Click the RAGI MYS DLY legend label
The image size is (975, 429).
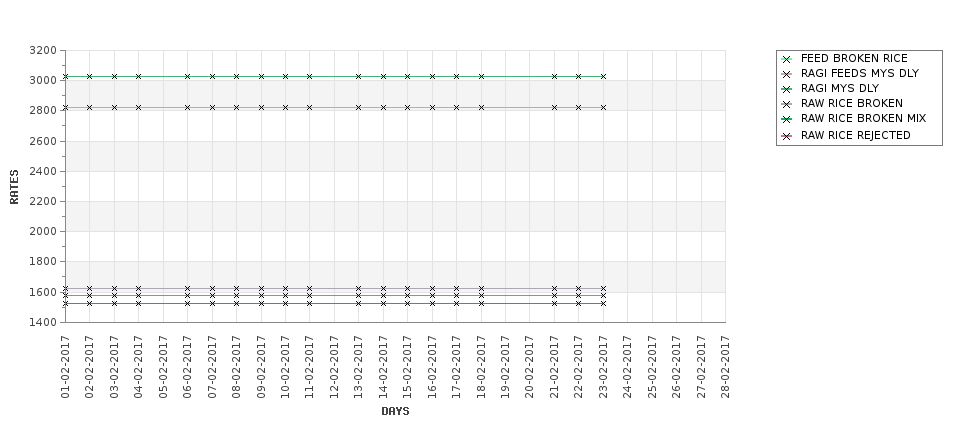(x=839, y=89)
